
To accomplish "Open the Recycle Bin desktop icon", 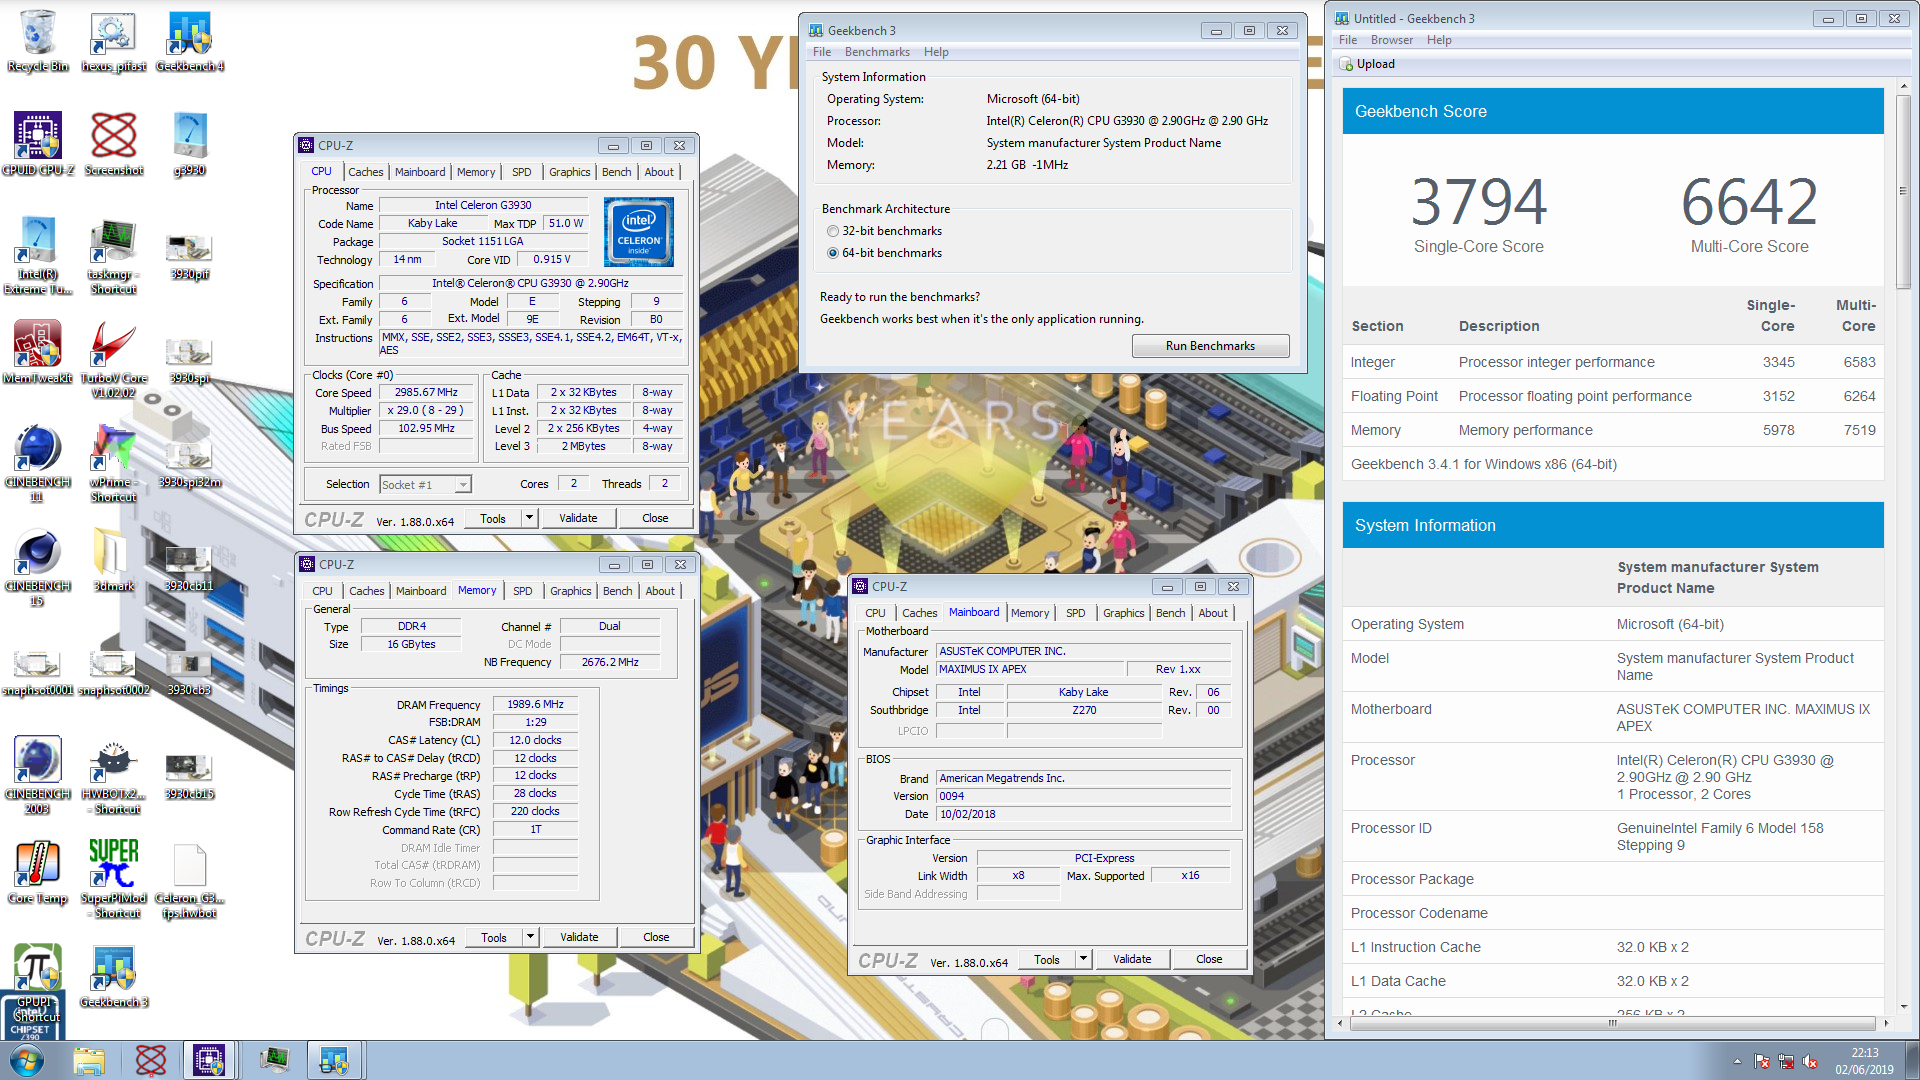I will point(38,42).
